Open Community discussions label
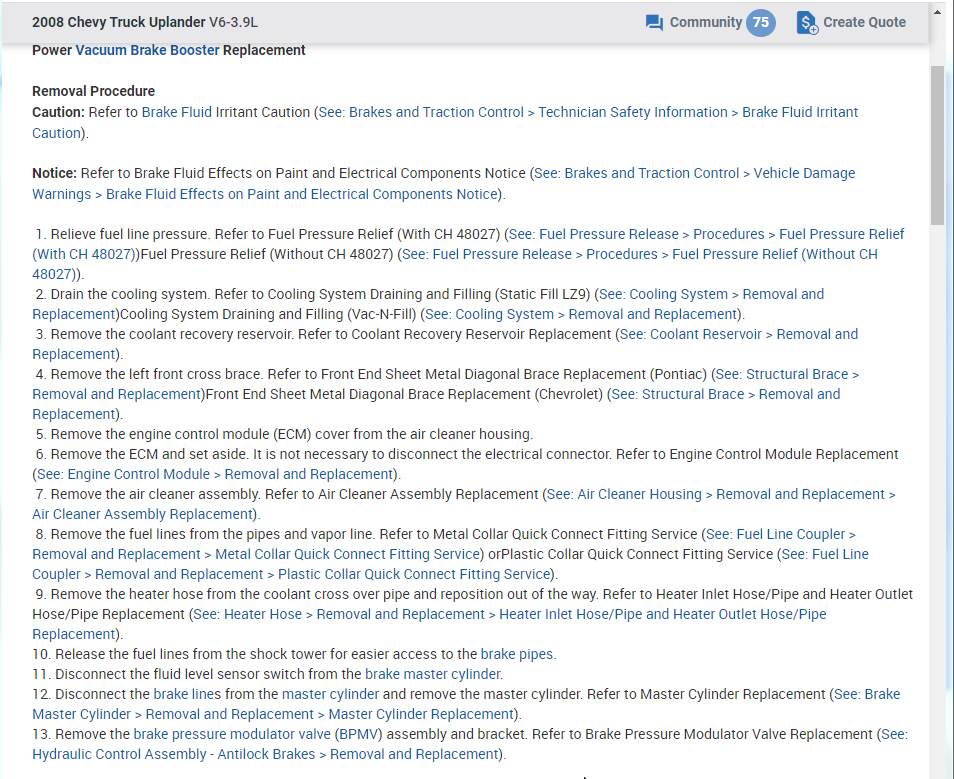This screenshot has width=954, height=779. pos(706,23)
